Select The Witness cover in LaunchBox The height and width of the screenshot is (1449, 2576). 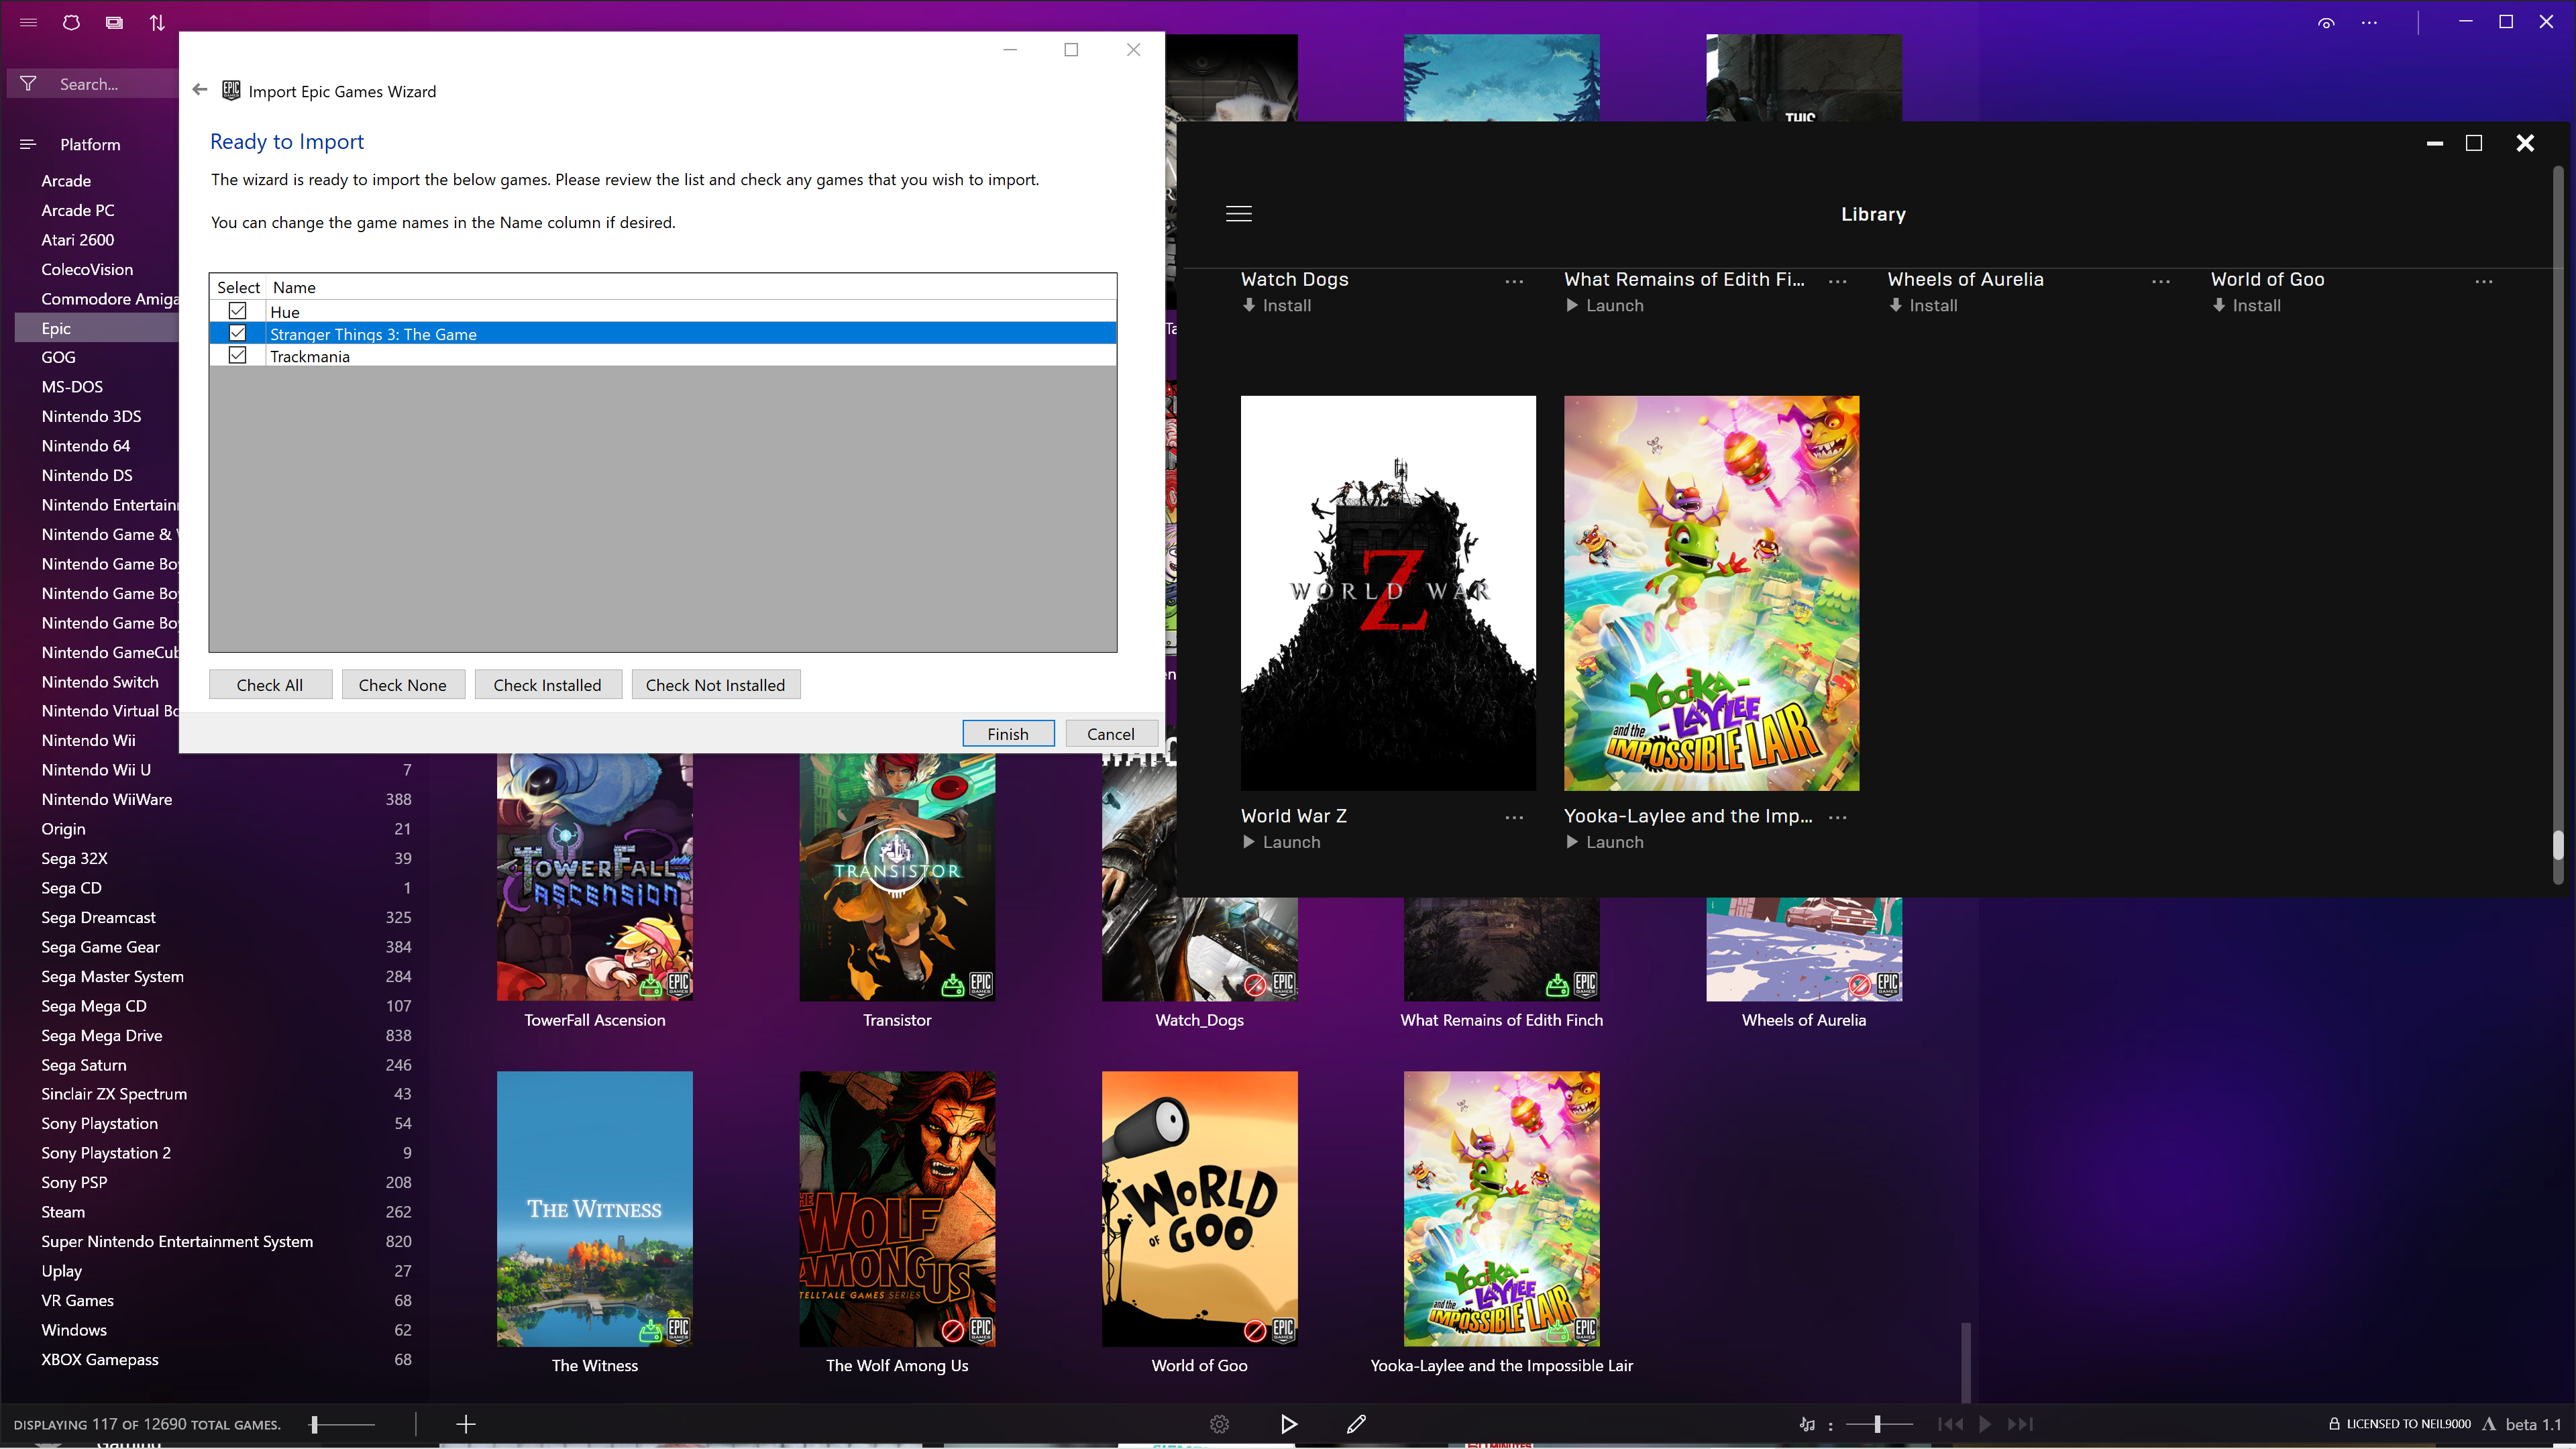595,1209
